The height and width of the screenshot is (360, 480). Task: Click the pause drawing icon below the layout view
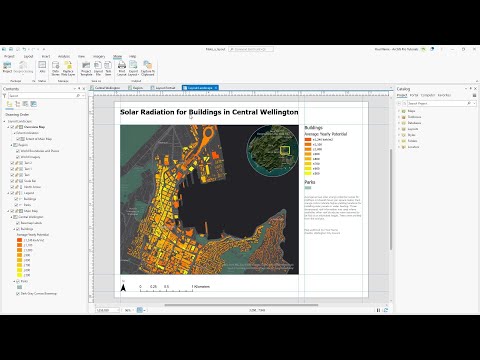pyautogui.click(x=378, y=310)
